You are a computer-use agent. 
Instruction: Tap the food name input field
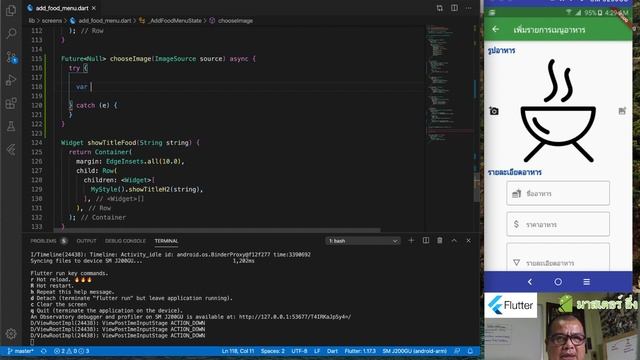click(x=558, y=193)
